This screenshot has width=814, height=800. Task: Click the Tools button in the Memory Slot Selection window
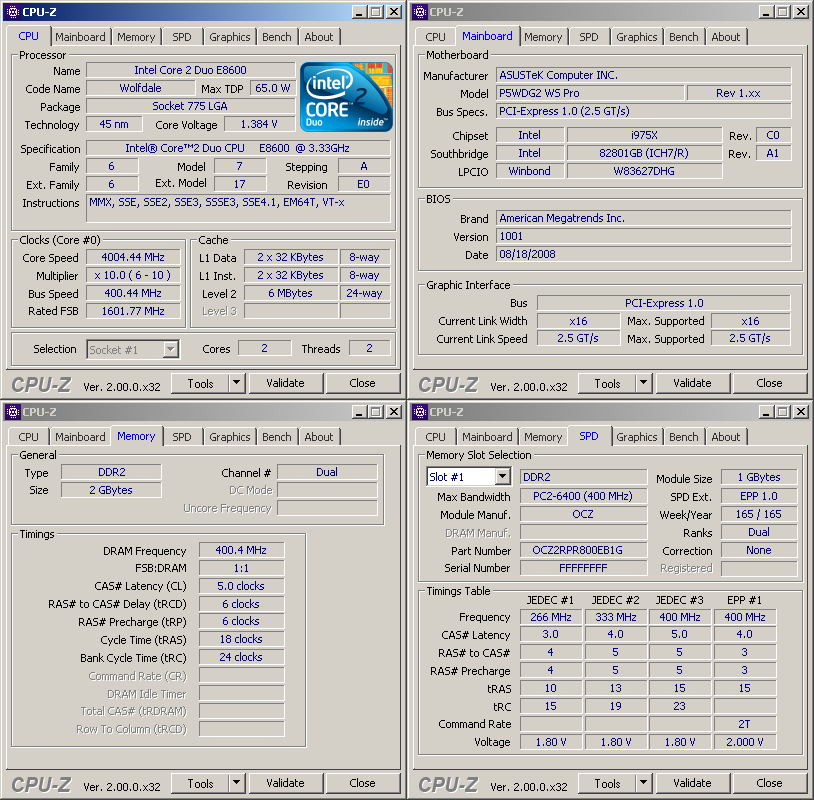click(x=607, y=783)
